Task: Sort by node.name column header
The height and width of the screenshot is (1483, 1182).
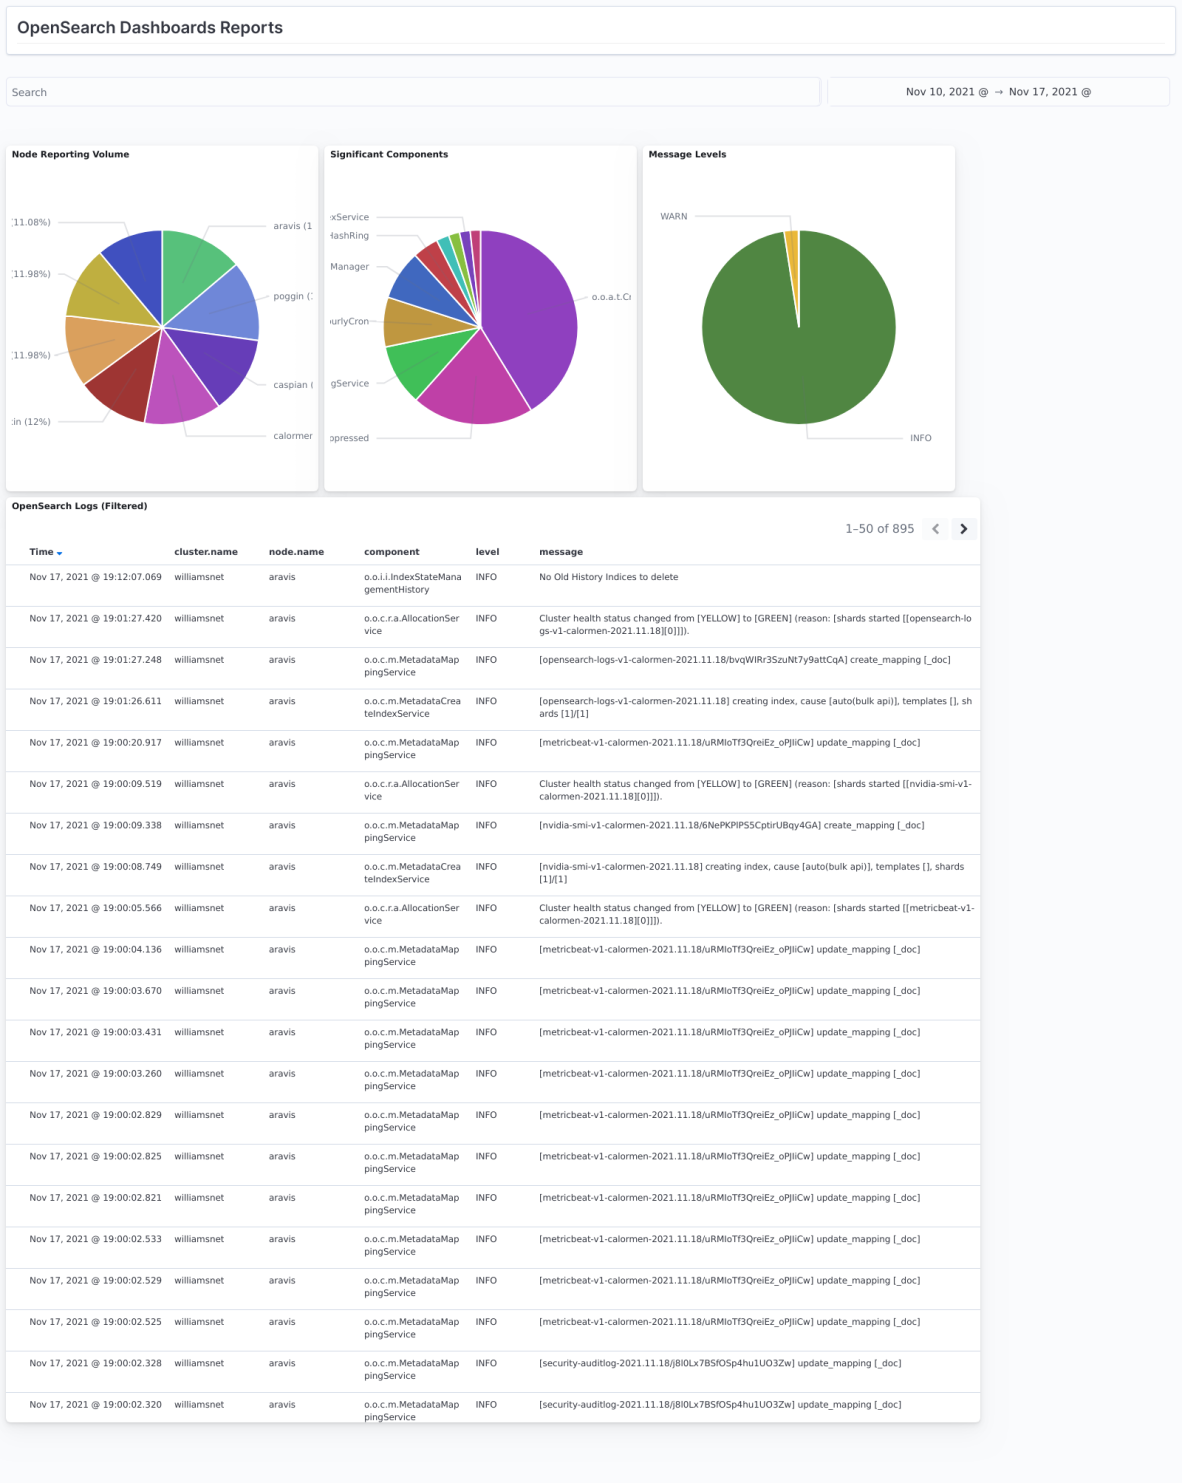Action: tap(296, 552)
